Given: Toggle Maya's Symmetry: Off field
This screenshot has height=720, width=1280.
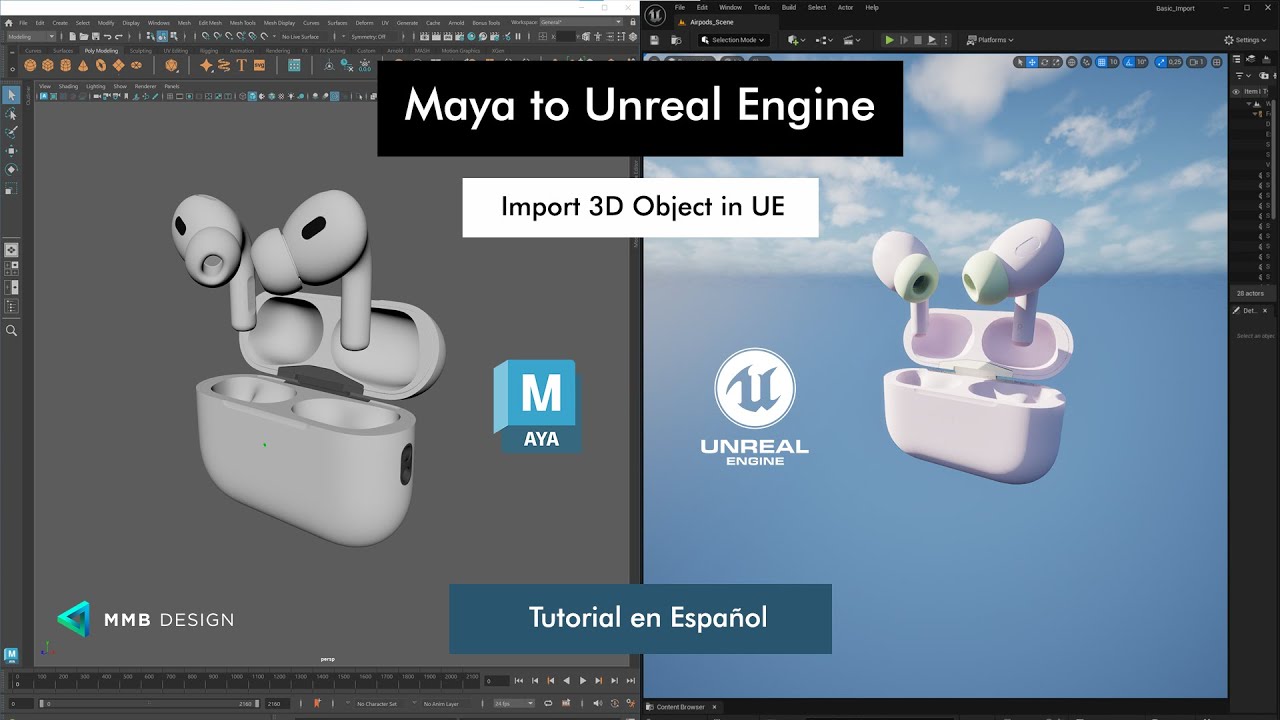Looking at the screenshot, I should [x=369, y=36].
